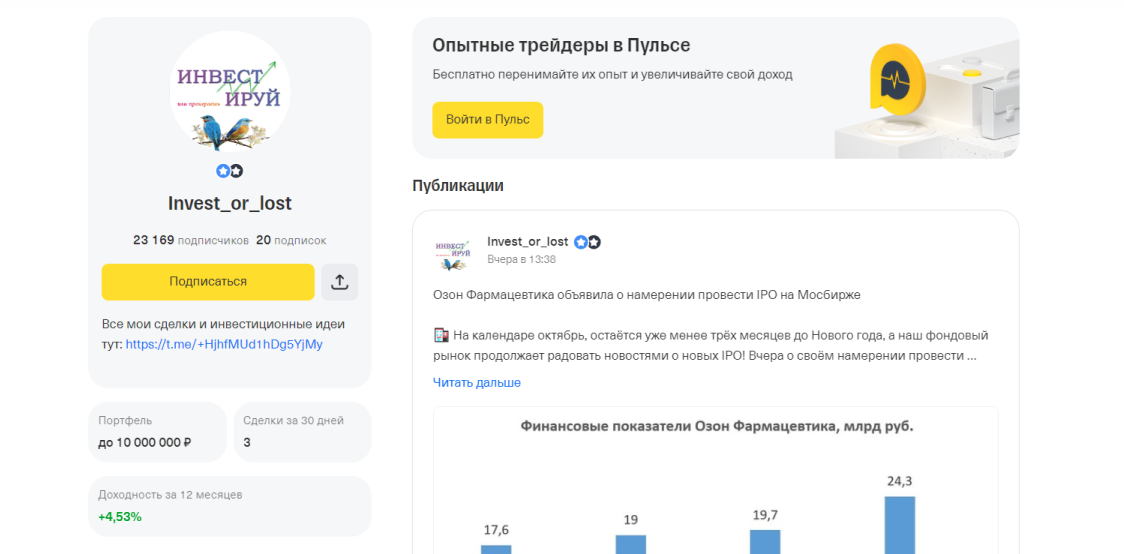
Task: Click the yellow Pulse logo illustration in banner
Action: (x=897, y=79)
